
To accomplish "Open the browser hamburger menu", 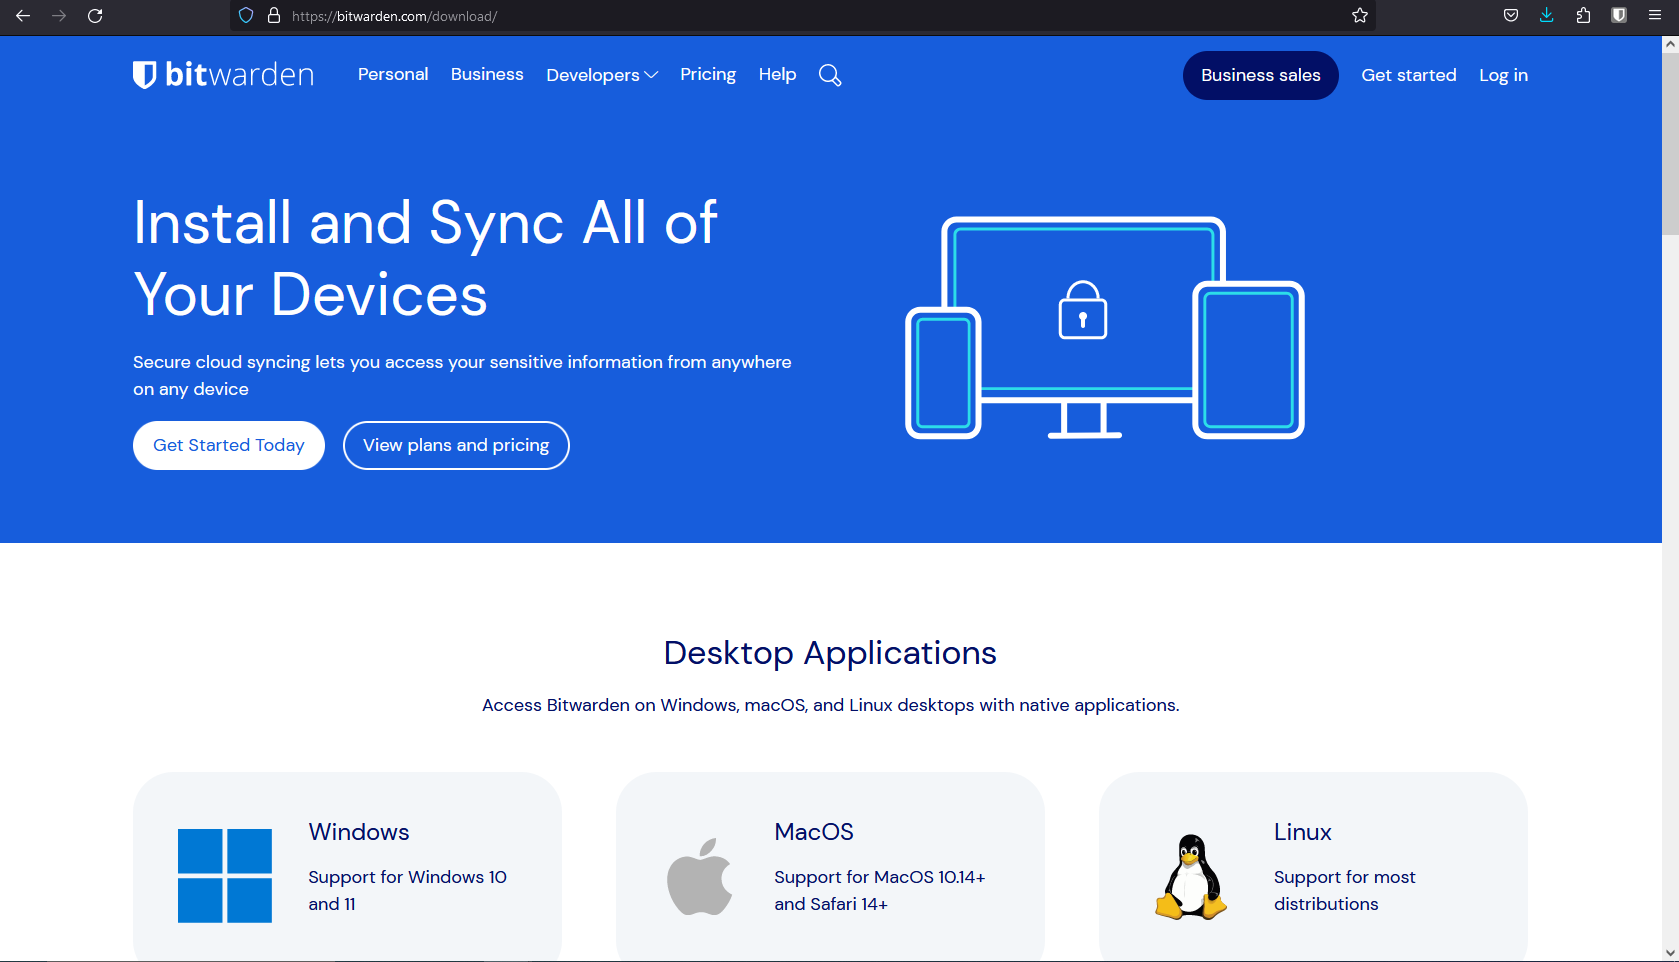I will 1655,16.
